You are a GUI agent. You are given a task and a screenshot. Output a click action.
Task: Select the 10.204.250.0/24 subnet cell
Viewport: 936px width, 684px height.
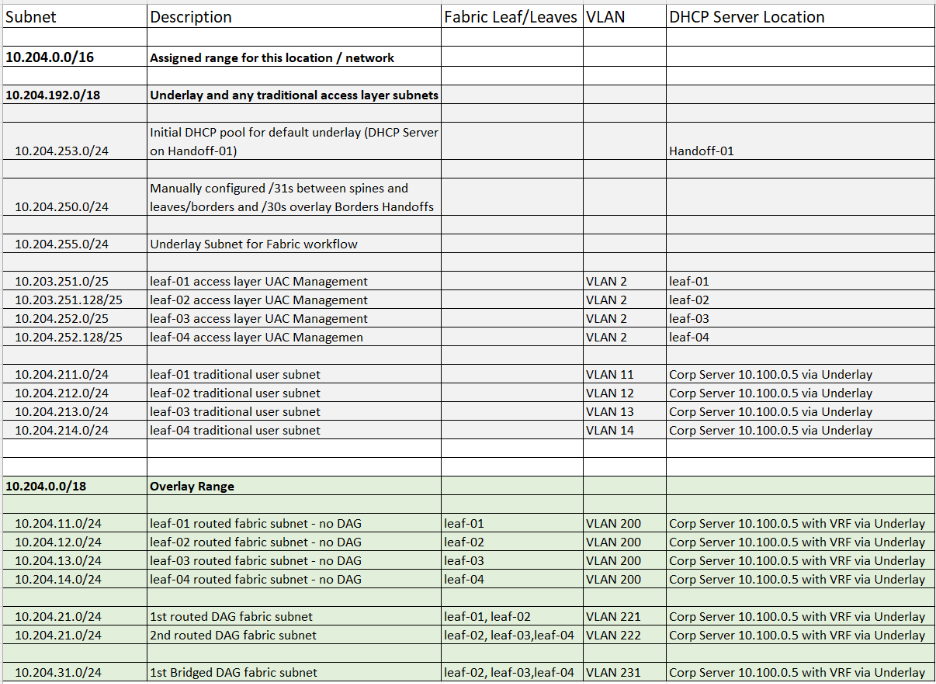pos(75,197)
